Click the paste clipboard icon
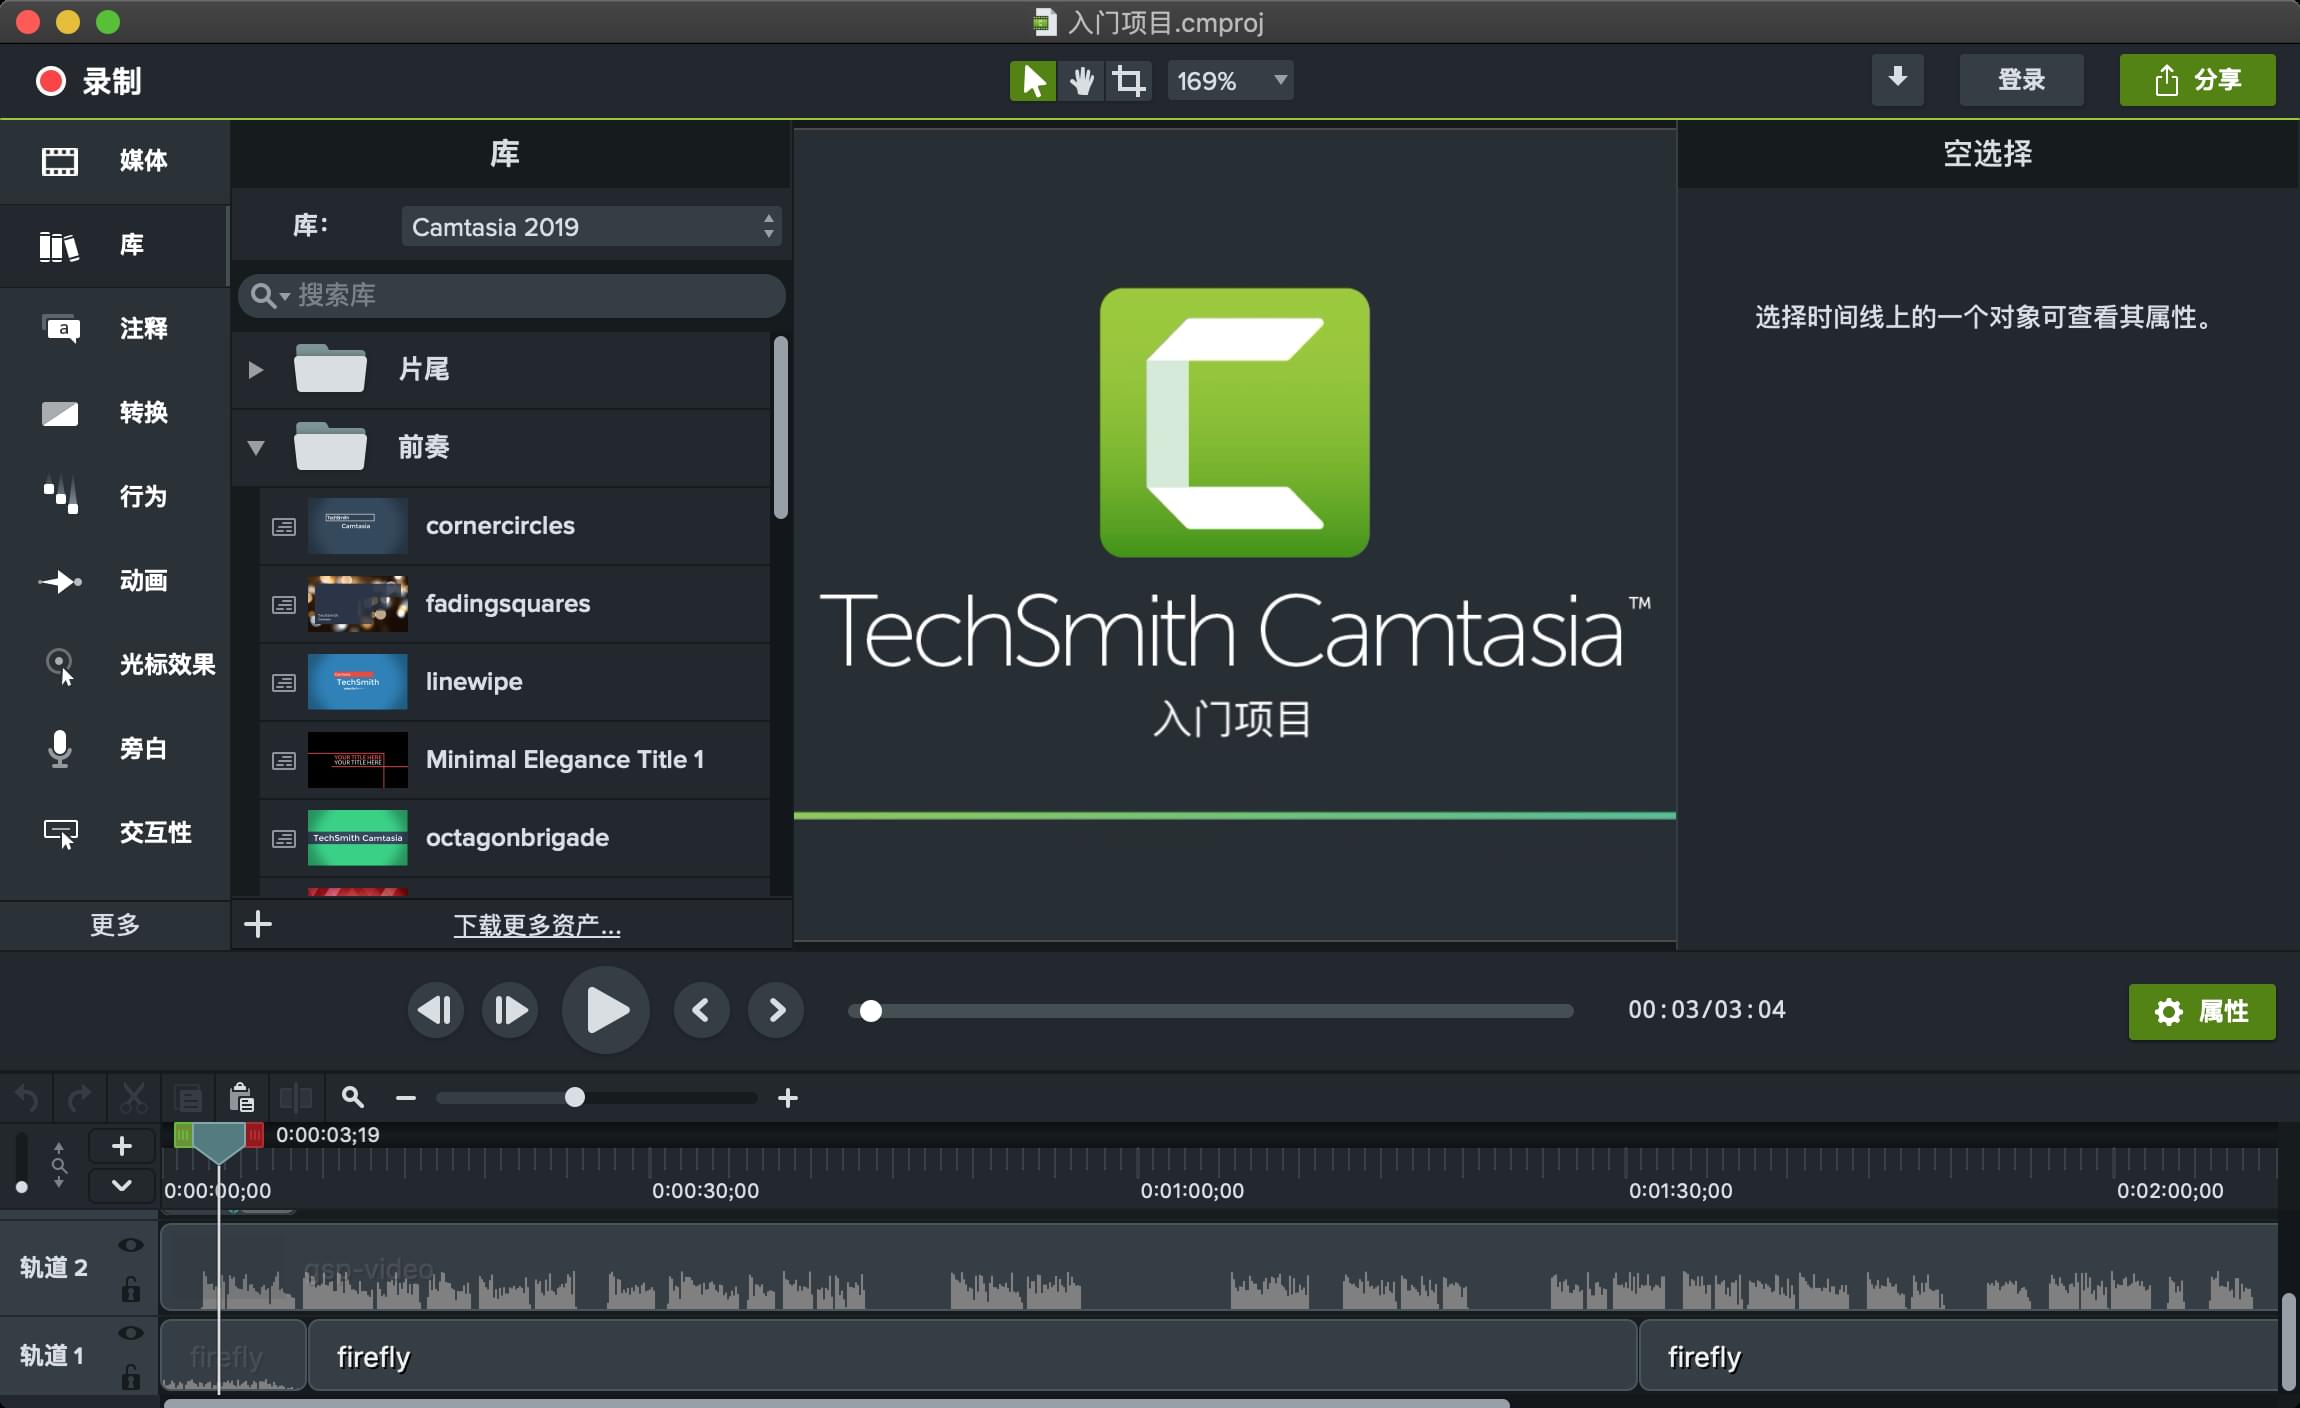The width and height of the screenshot is (2300, 1408). click(x=242, y=1098)
